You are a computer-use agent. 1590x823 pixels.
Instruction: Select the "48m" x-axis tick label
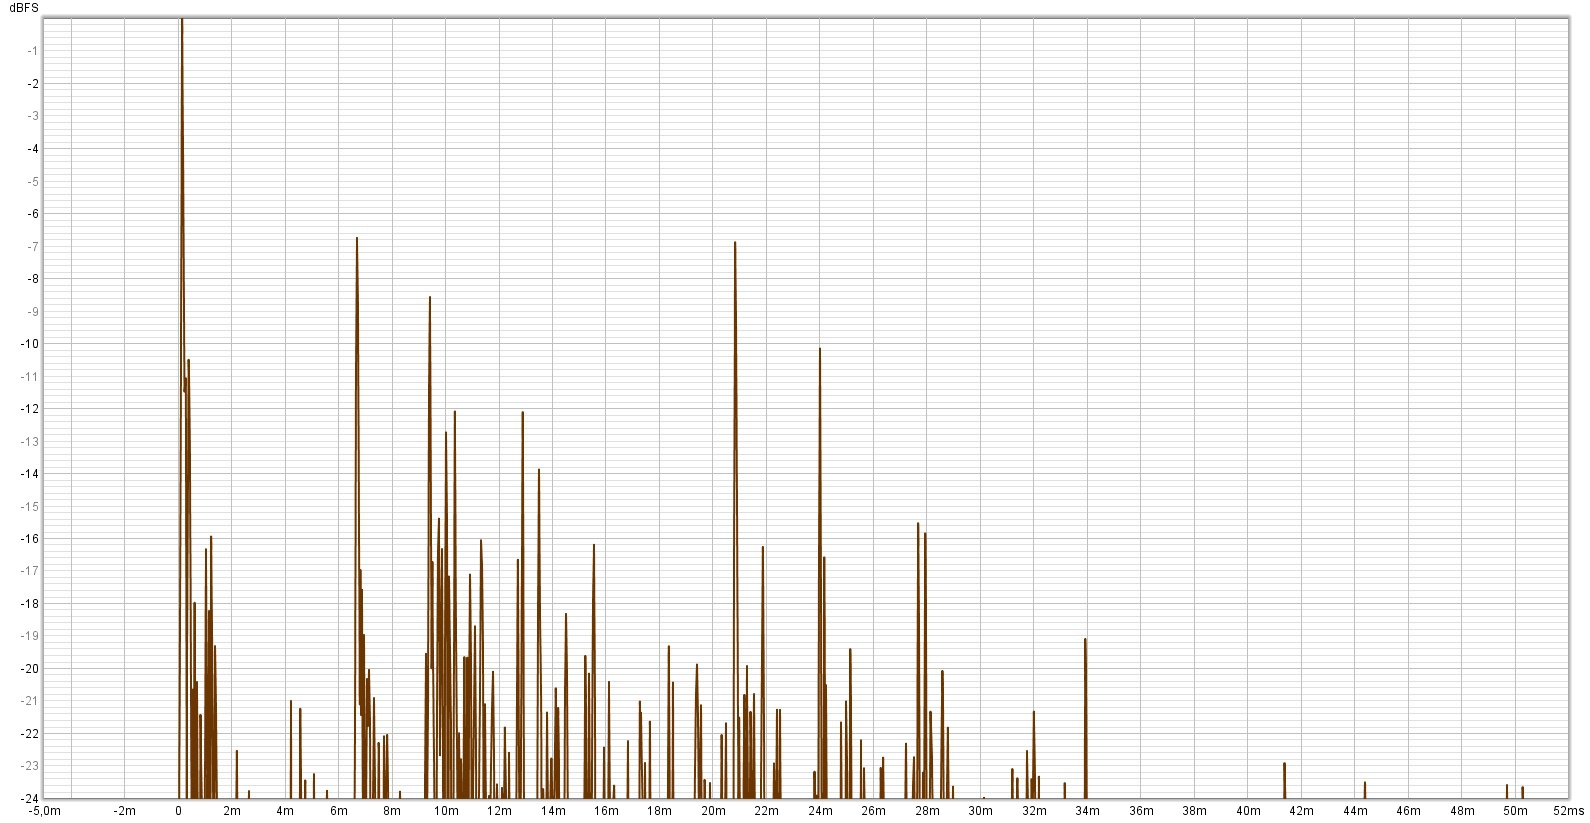(x=1462, y=811)
